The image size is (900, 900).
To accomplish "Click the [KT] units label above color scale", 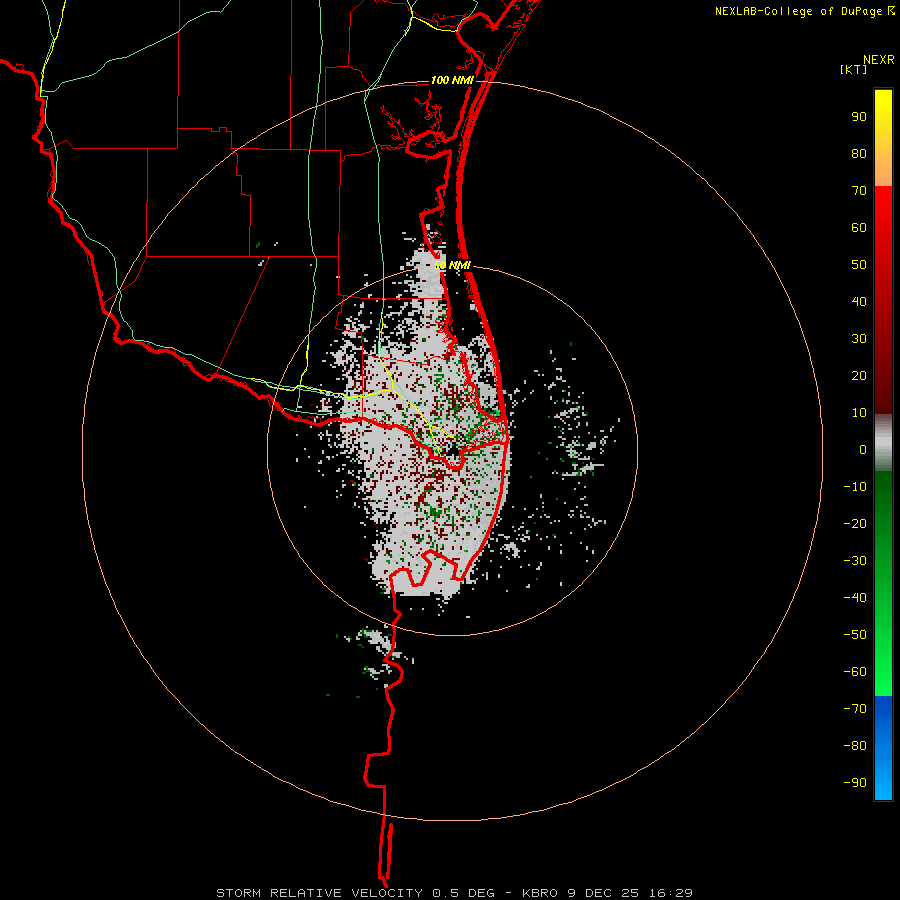I will (854, 69).
